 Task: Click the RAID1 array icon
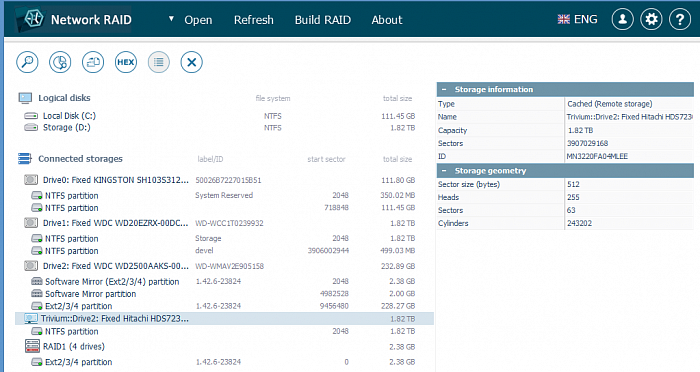[32, 346]
